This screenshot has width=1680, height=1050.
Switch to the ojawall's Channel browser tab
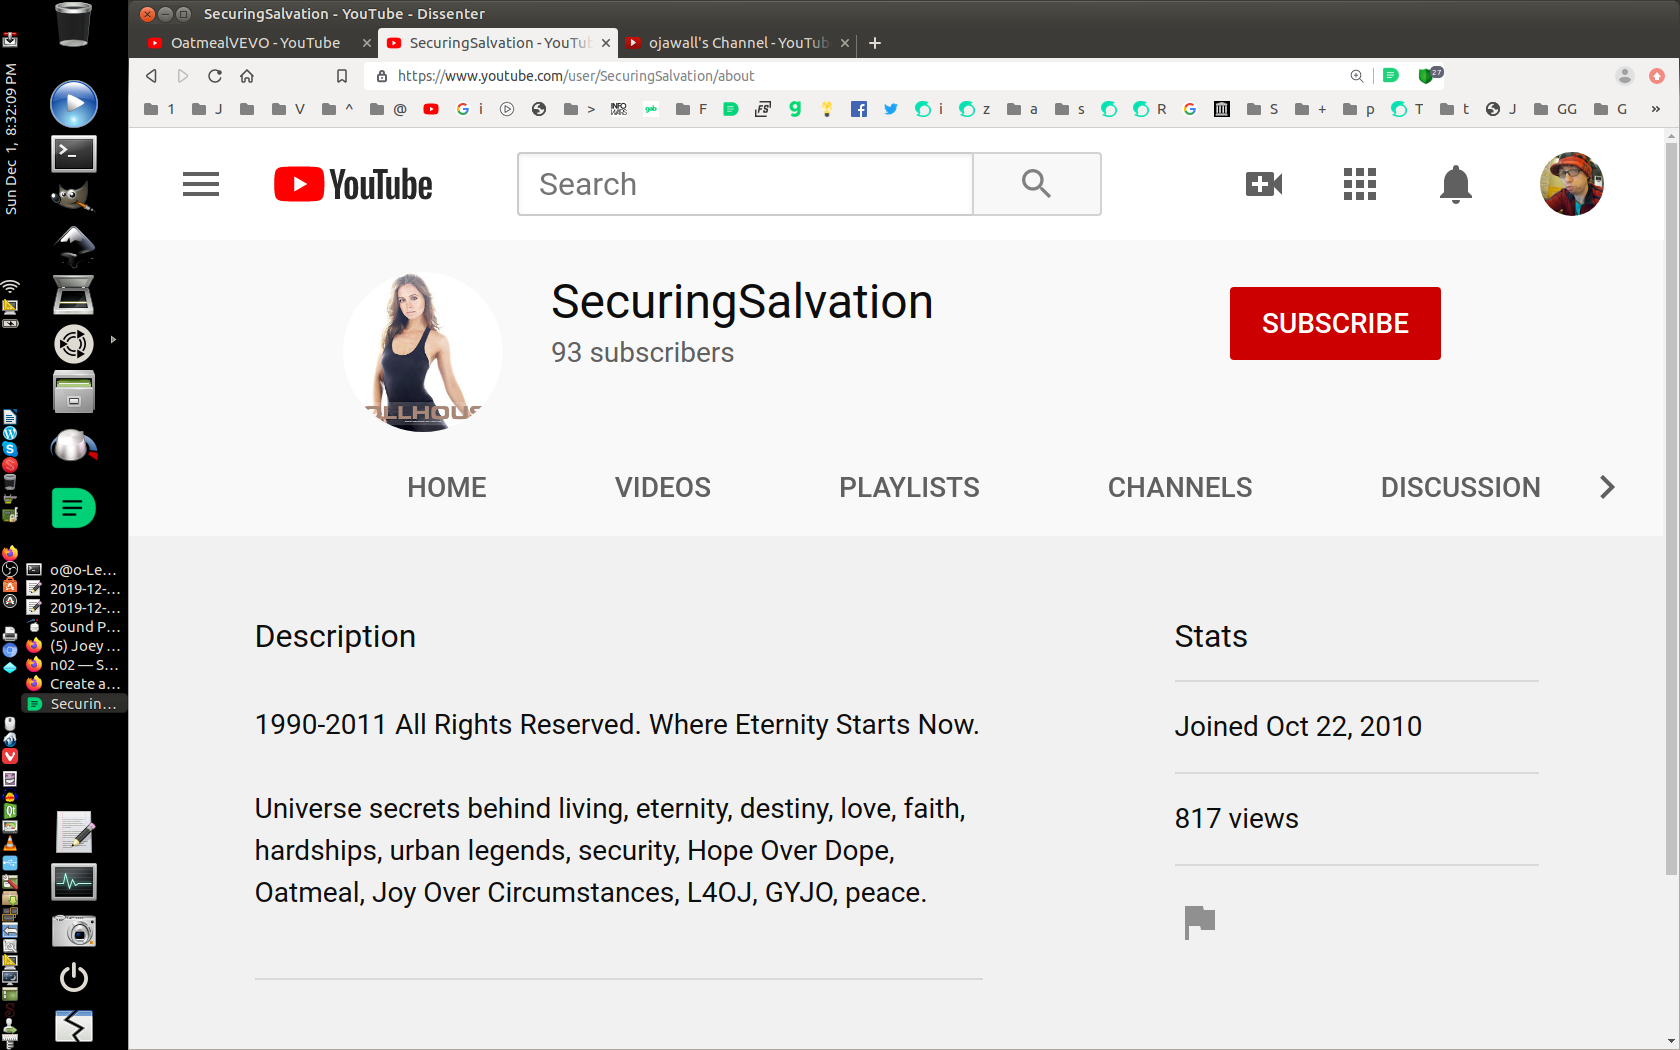(x=738, y=43)
